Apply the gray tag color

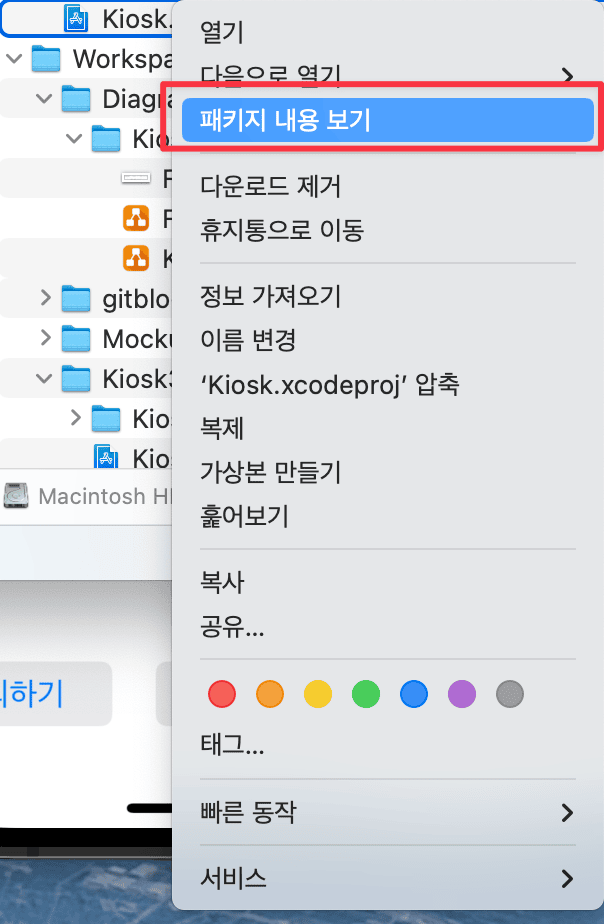point(510,694)
